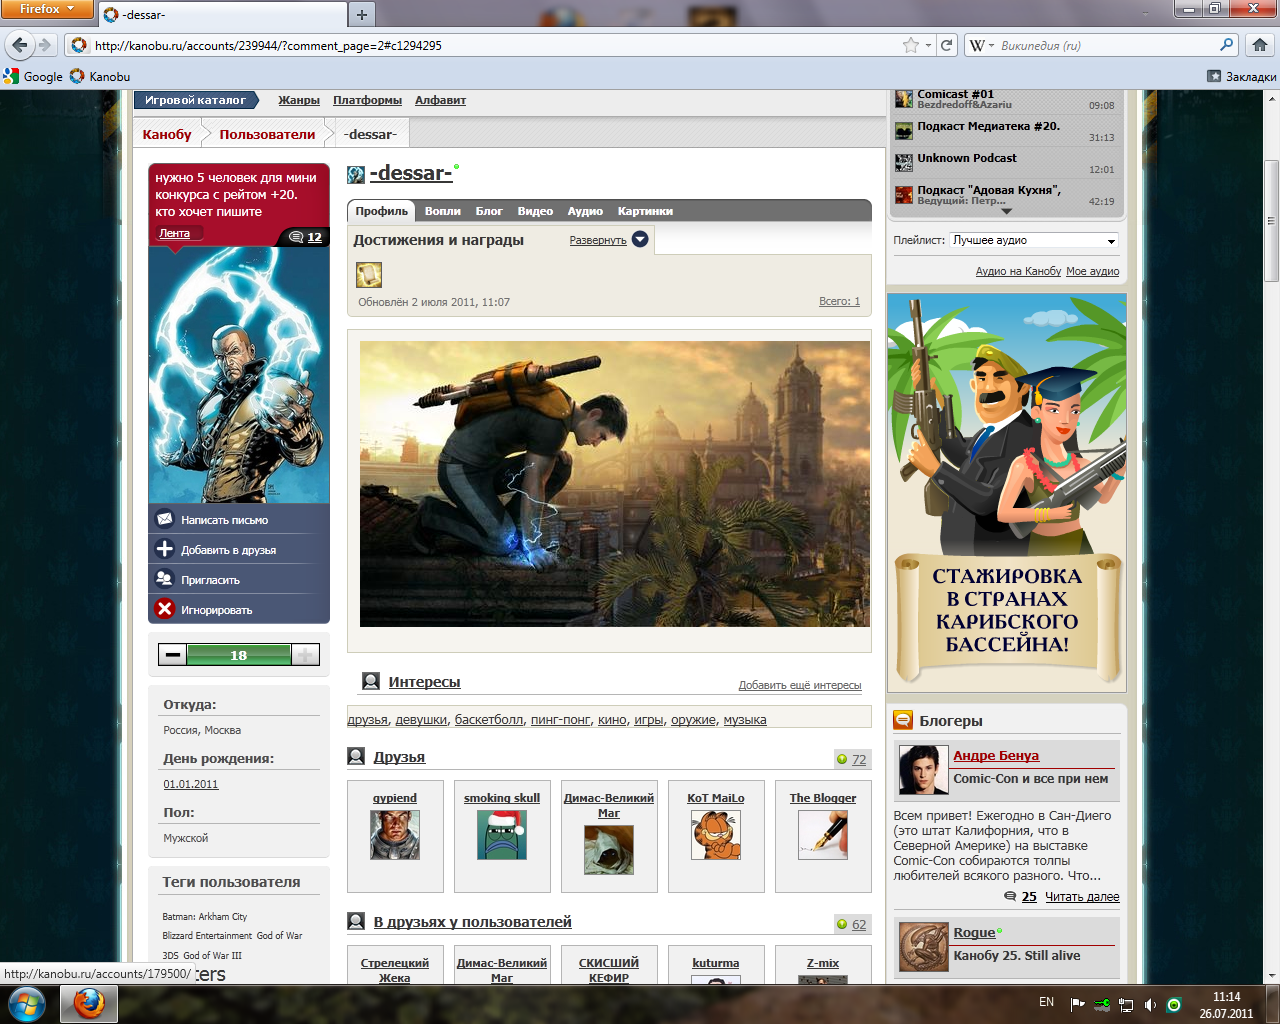Screen dimensions: 1280x1024
Task: Expand the audio list down arrow
Action: click(1006, 212)
